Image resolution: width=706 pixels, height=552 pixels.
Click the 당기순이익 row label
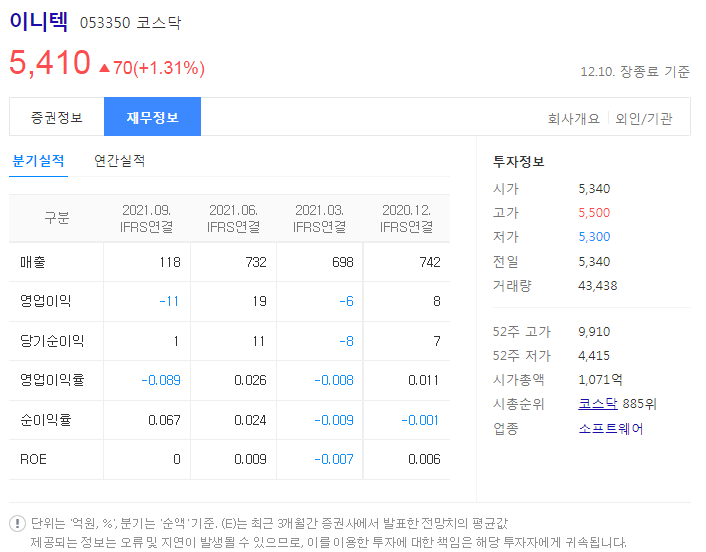[52, 341]
